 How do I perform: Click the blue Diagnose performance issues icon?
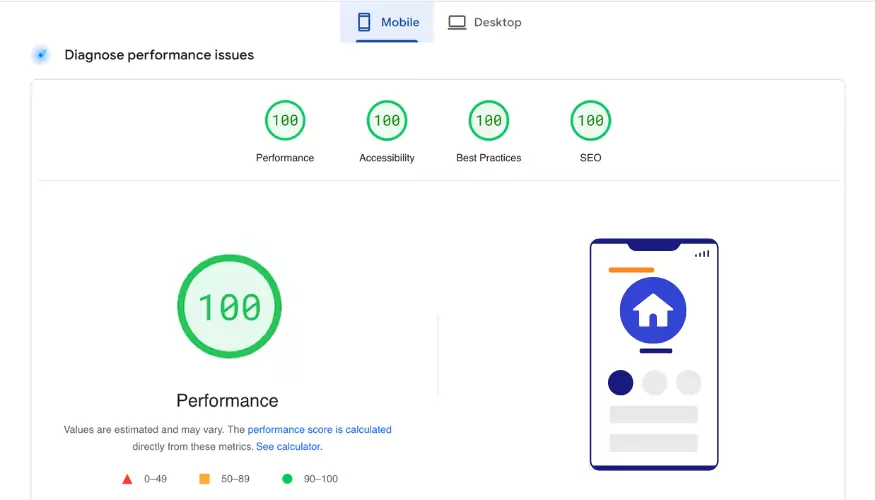[x=41, y=55]
